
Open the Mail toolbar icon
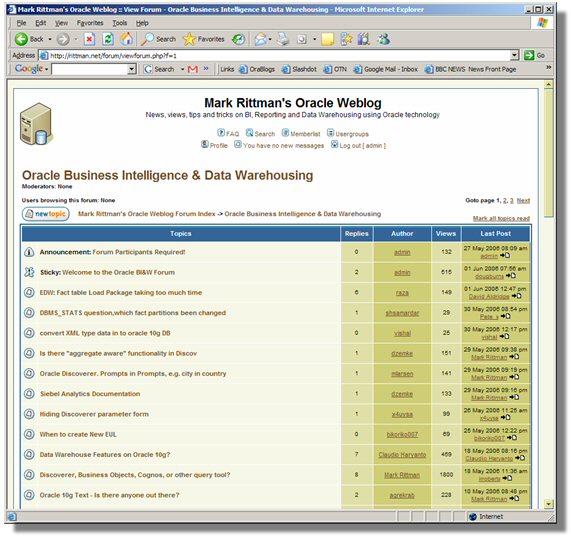click(x=260, y=39)
